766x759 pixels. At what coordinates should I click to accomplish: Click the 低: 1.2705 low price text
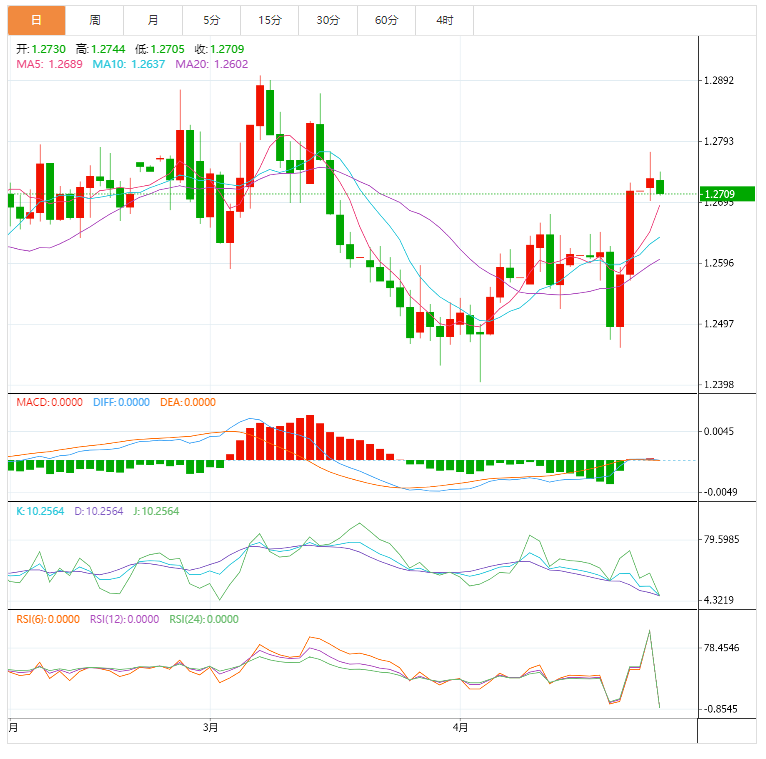click(160, 49)
